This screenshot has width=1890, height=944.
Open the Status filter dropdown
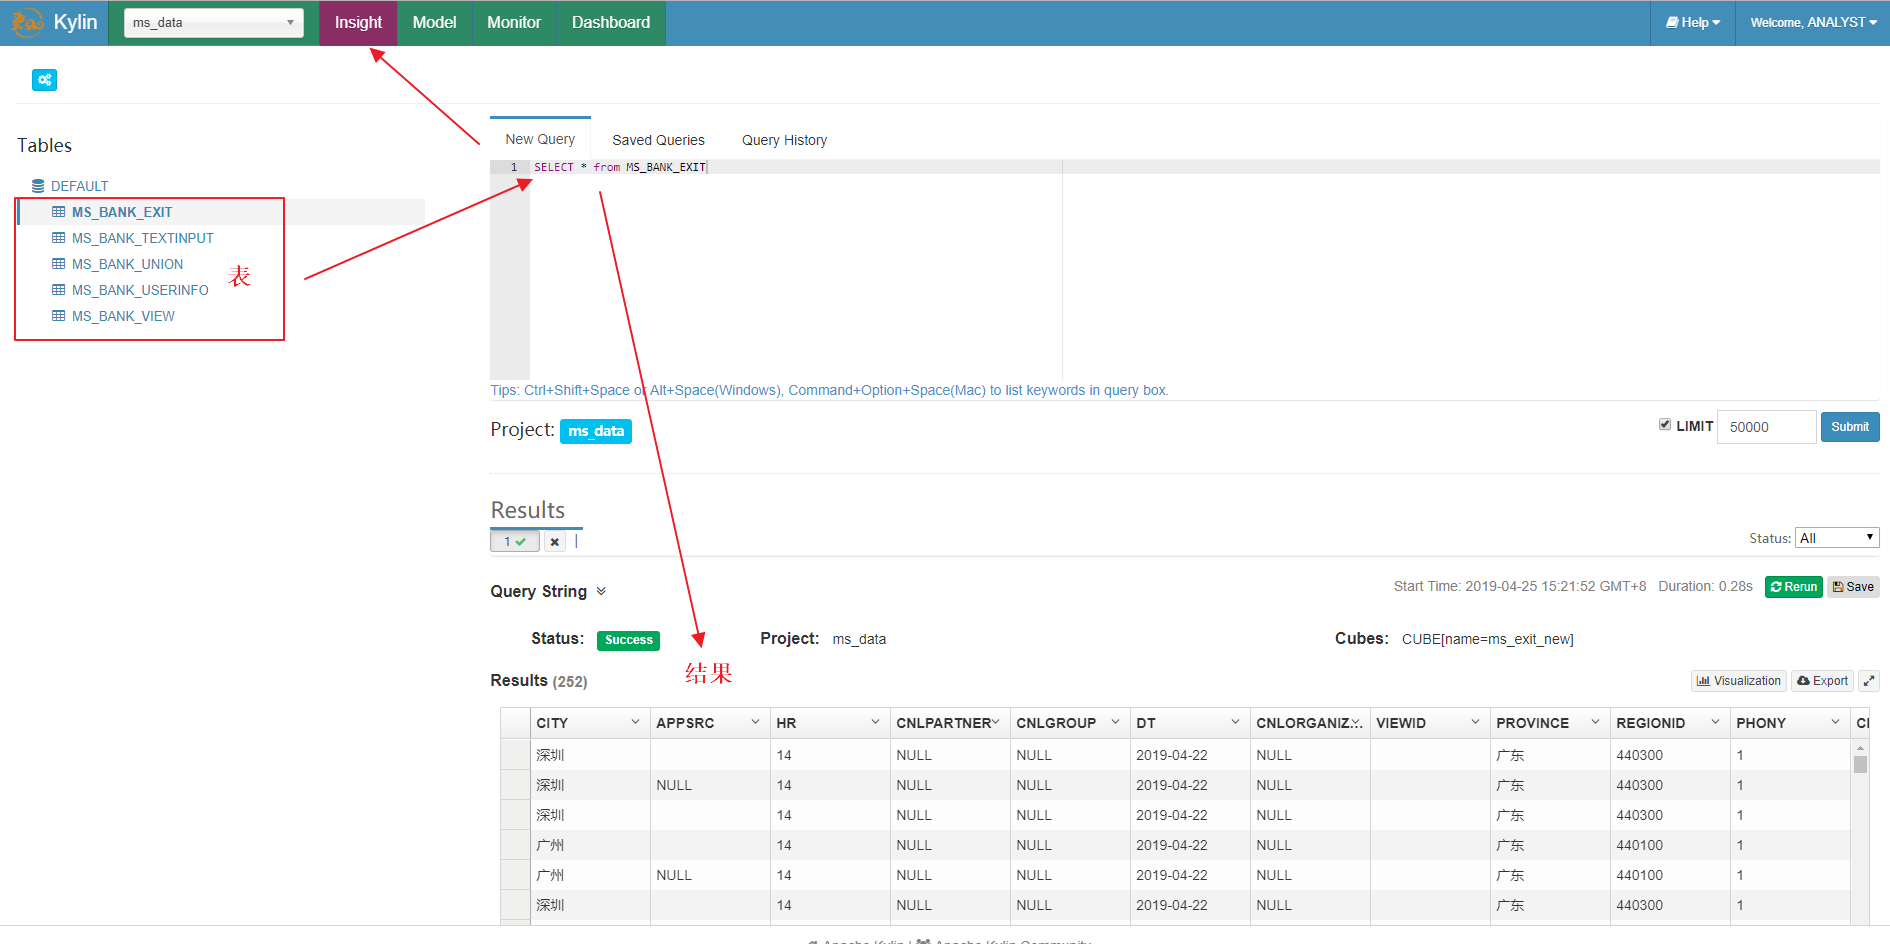click(x=1837, y=538)
